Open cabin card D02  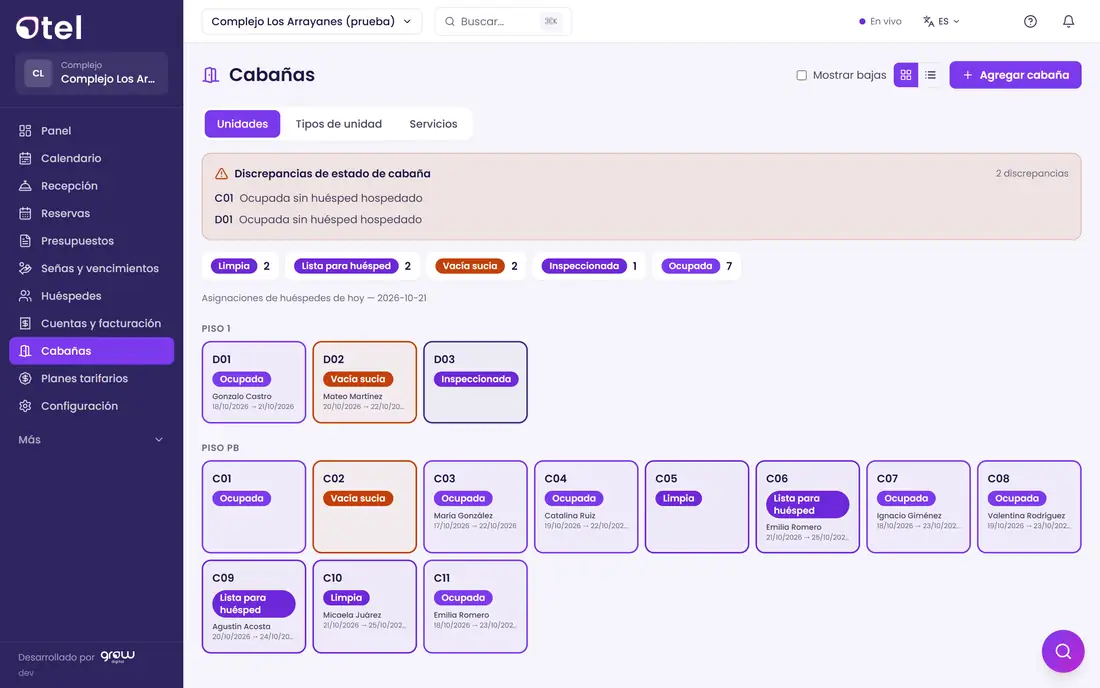(365, 382)
